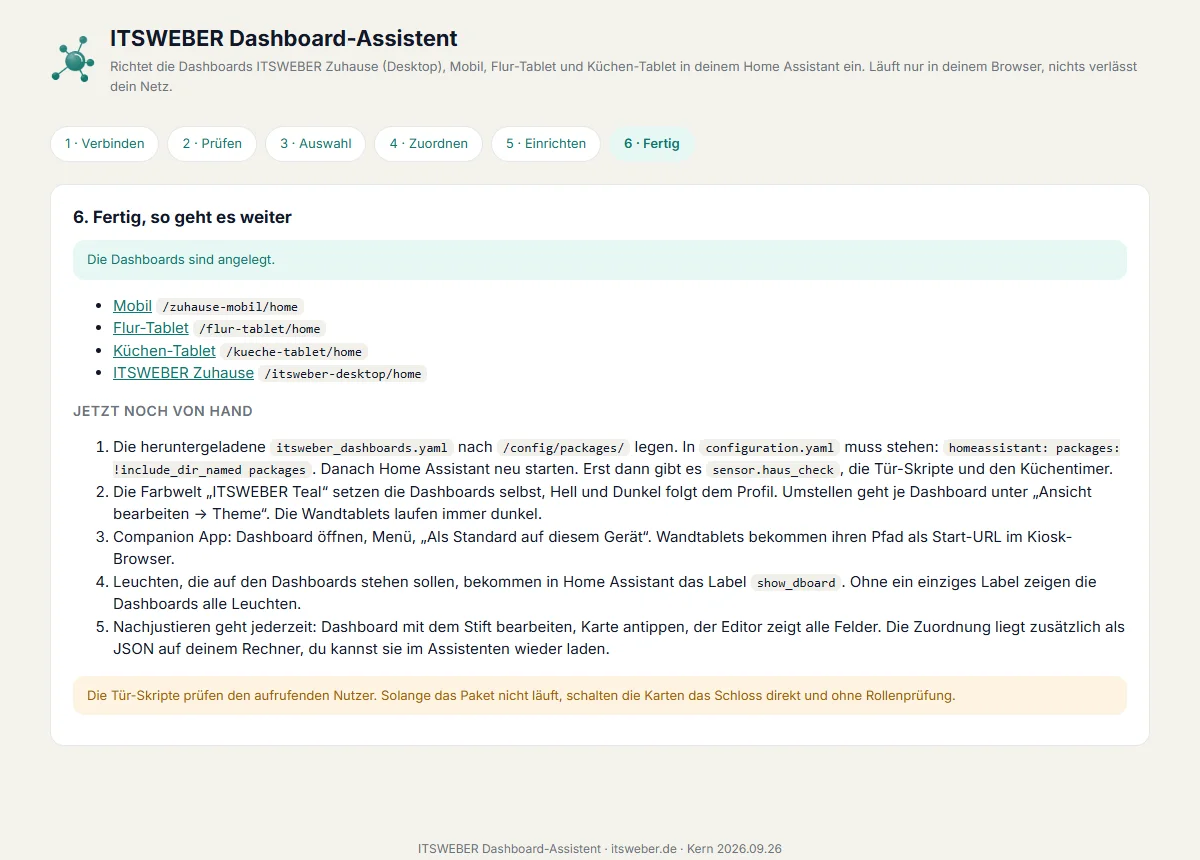Open the ITSWEBER Zuhause dashboard link
Image resolution: width=1200 pixels, height=860 pixels.
click(183, 373)
